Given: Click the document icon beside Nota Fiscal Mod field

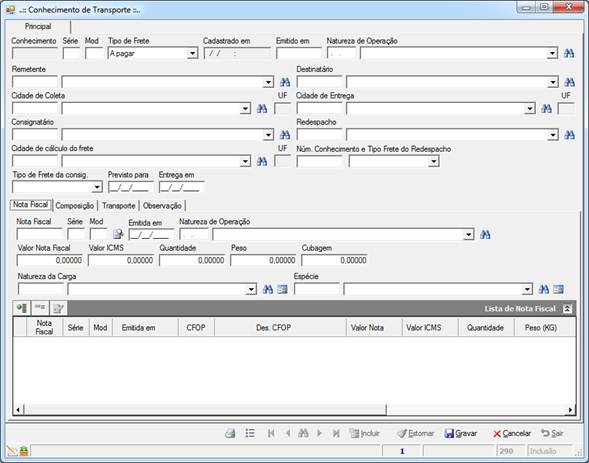Looking at the screenshot, I should (118, 234).
